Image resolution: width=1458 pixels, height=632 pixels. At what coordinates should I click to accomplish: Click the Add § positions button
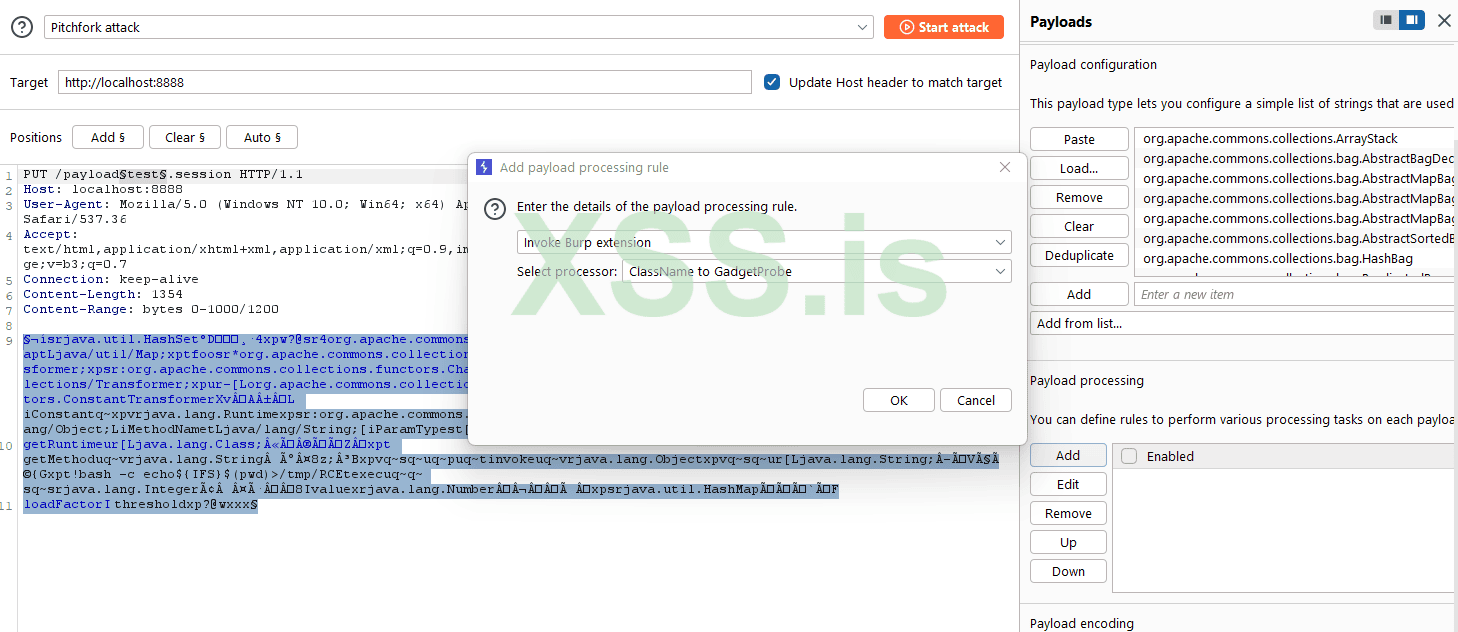click(108, 137)
